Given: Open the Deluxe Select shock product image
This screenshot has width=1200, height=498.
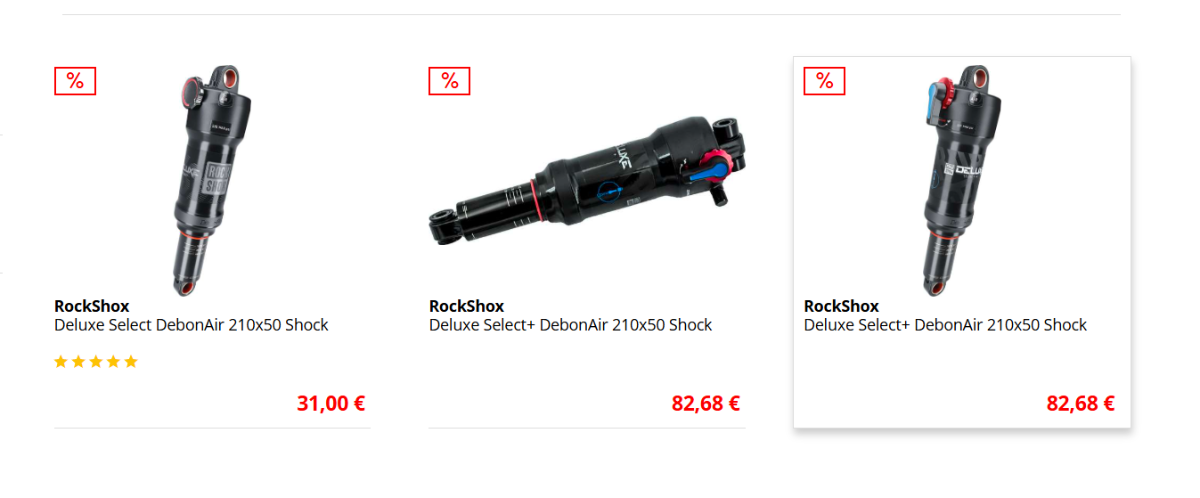Looking at the screenshot, I should [x=211, y=181].
